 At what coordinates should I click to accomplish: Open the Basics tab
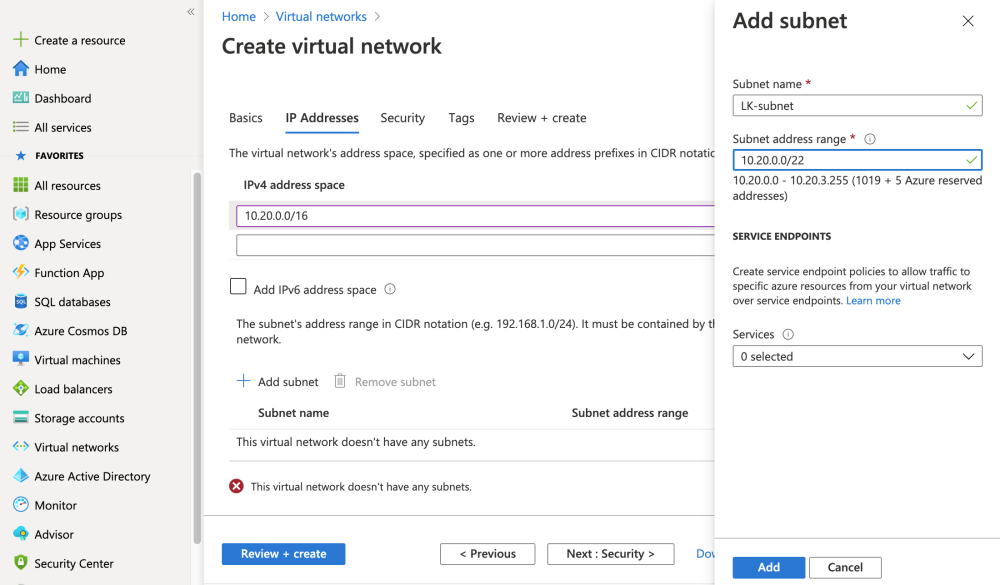click(246, 118)
